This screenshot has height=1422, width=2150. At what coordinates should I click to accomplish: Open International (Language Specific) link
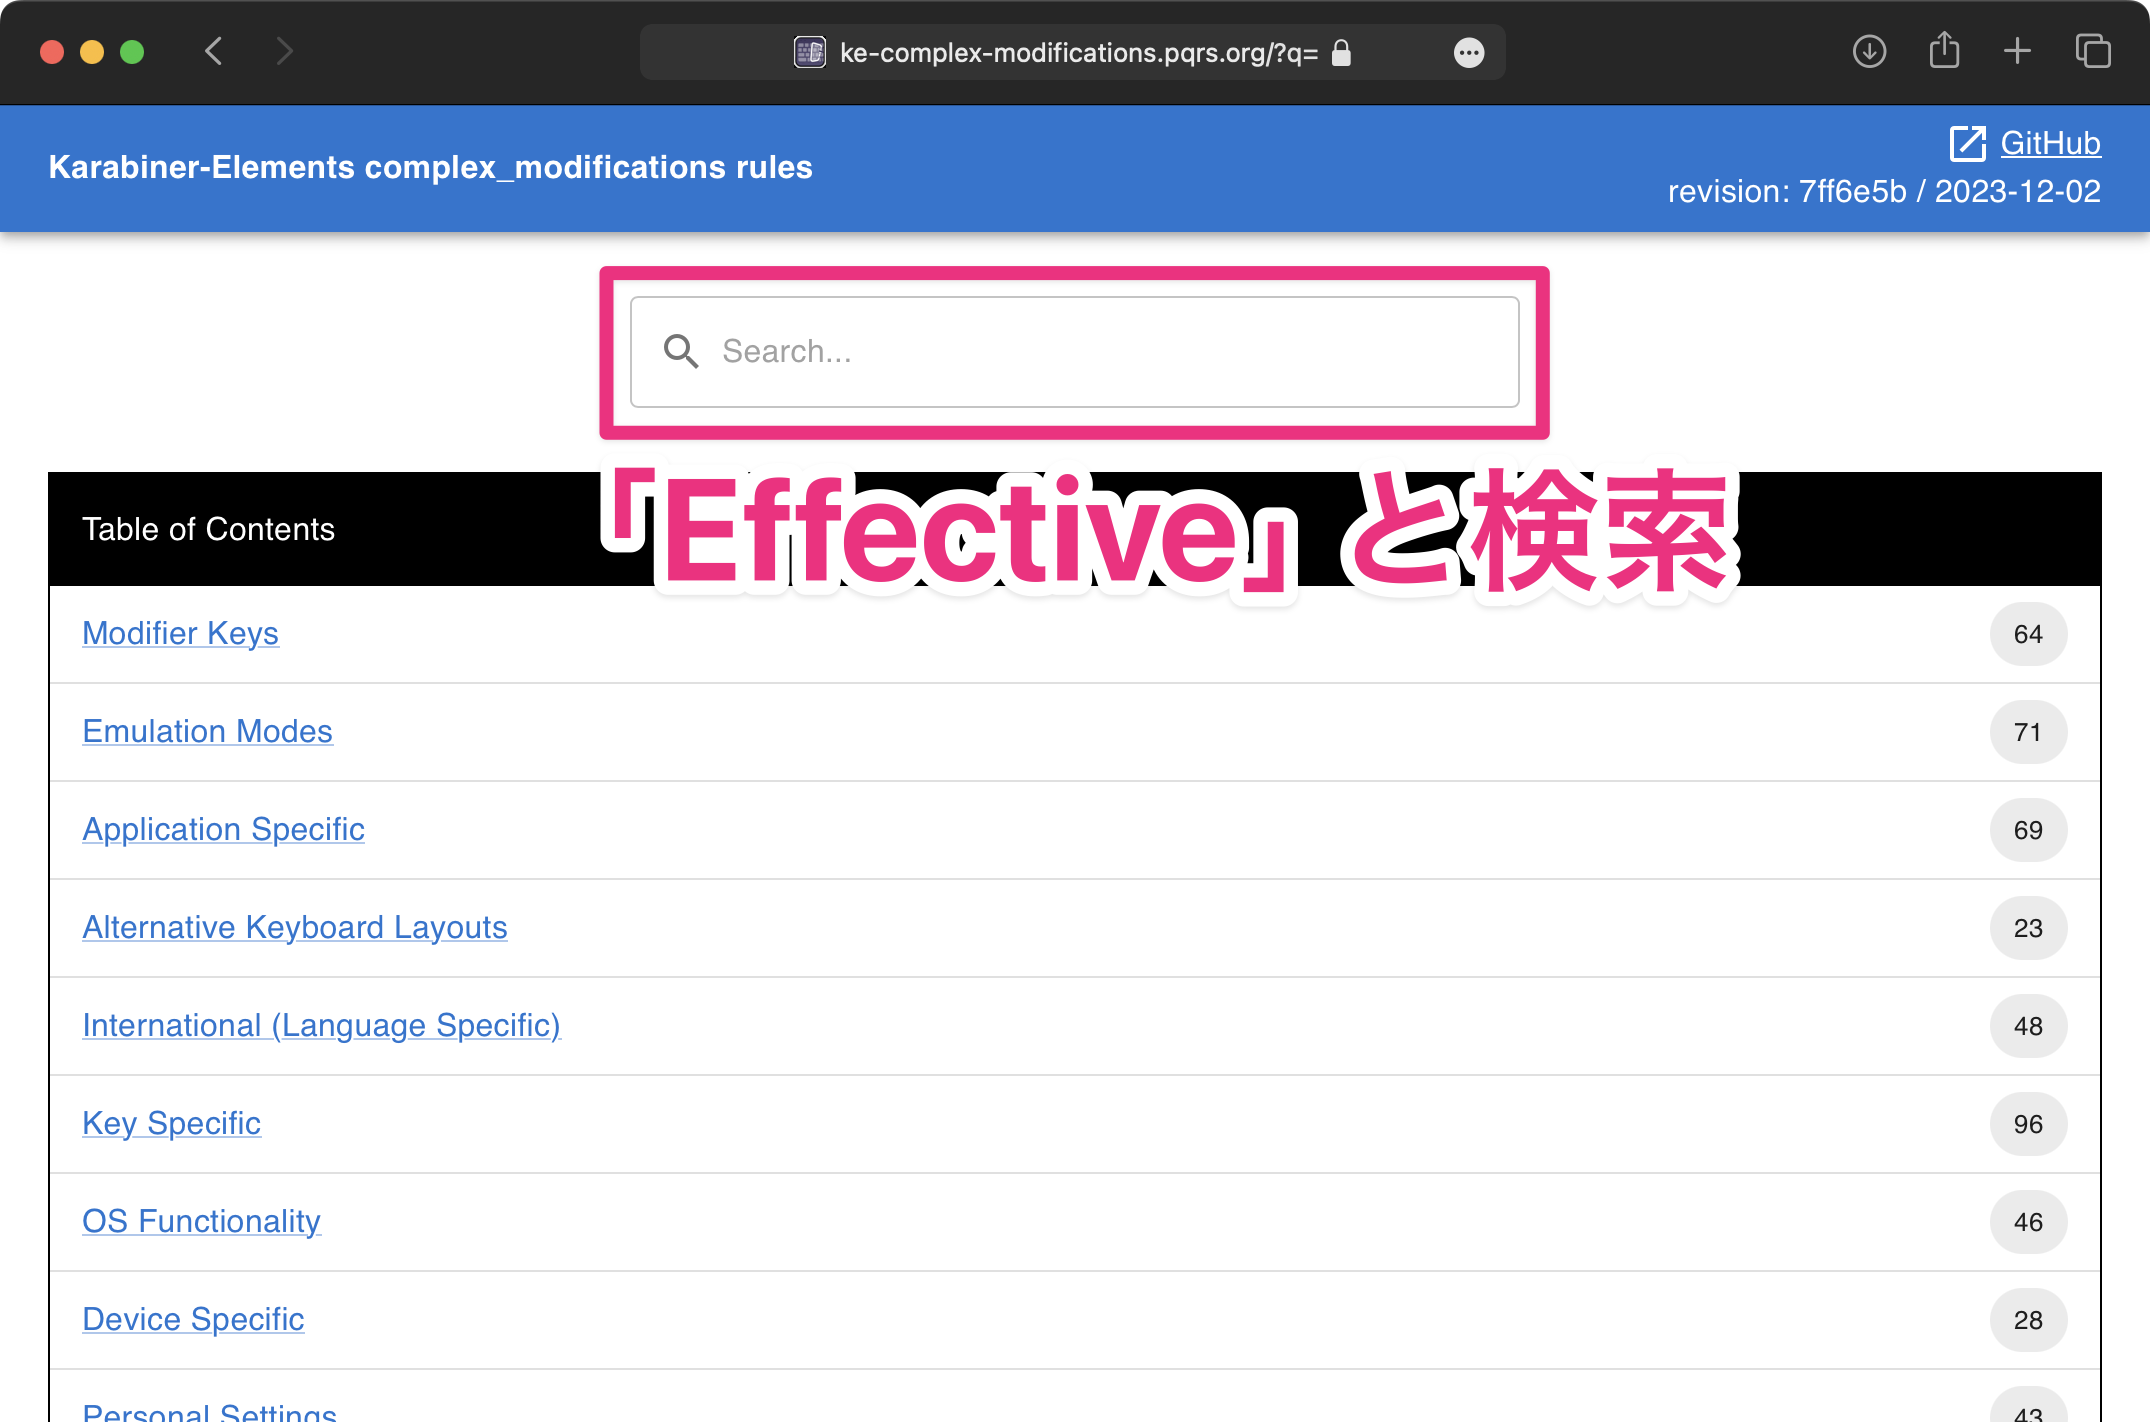click(321, 1025)
